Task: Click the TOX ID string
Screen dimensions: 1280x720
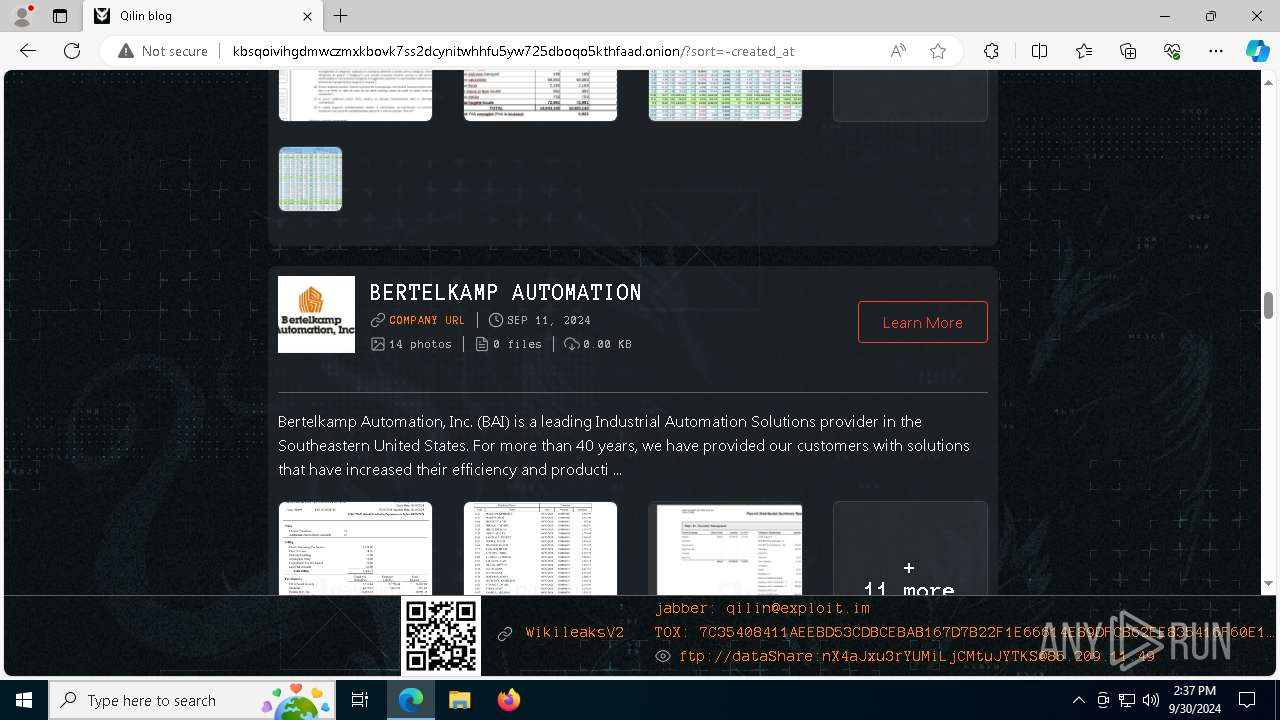Action: [964, 632]
